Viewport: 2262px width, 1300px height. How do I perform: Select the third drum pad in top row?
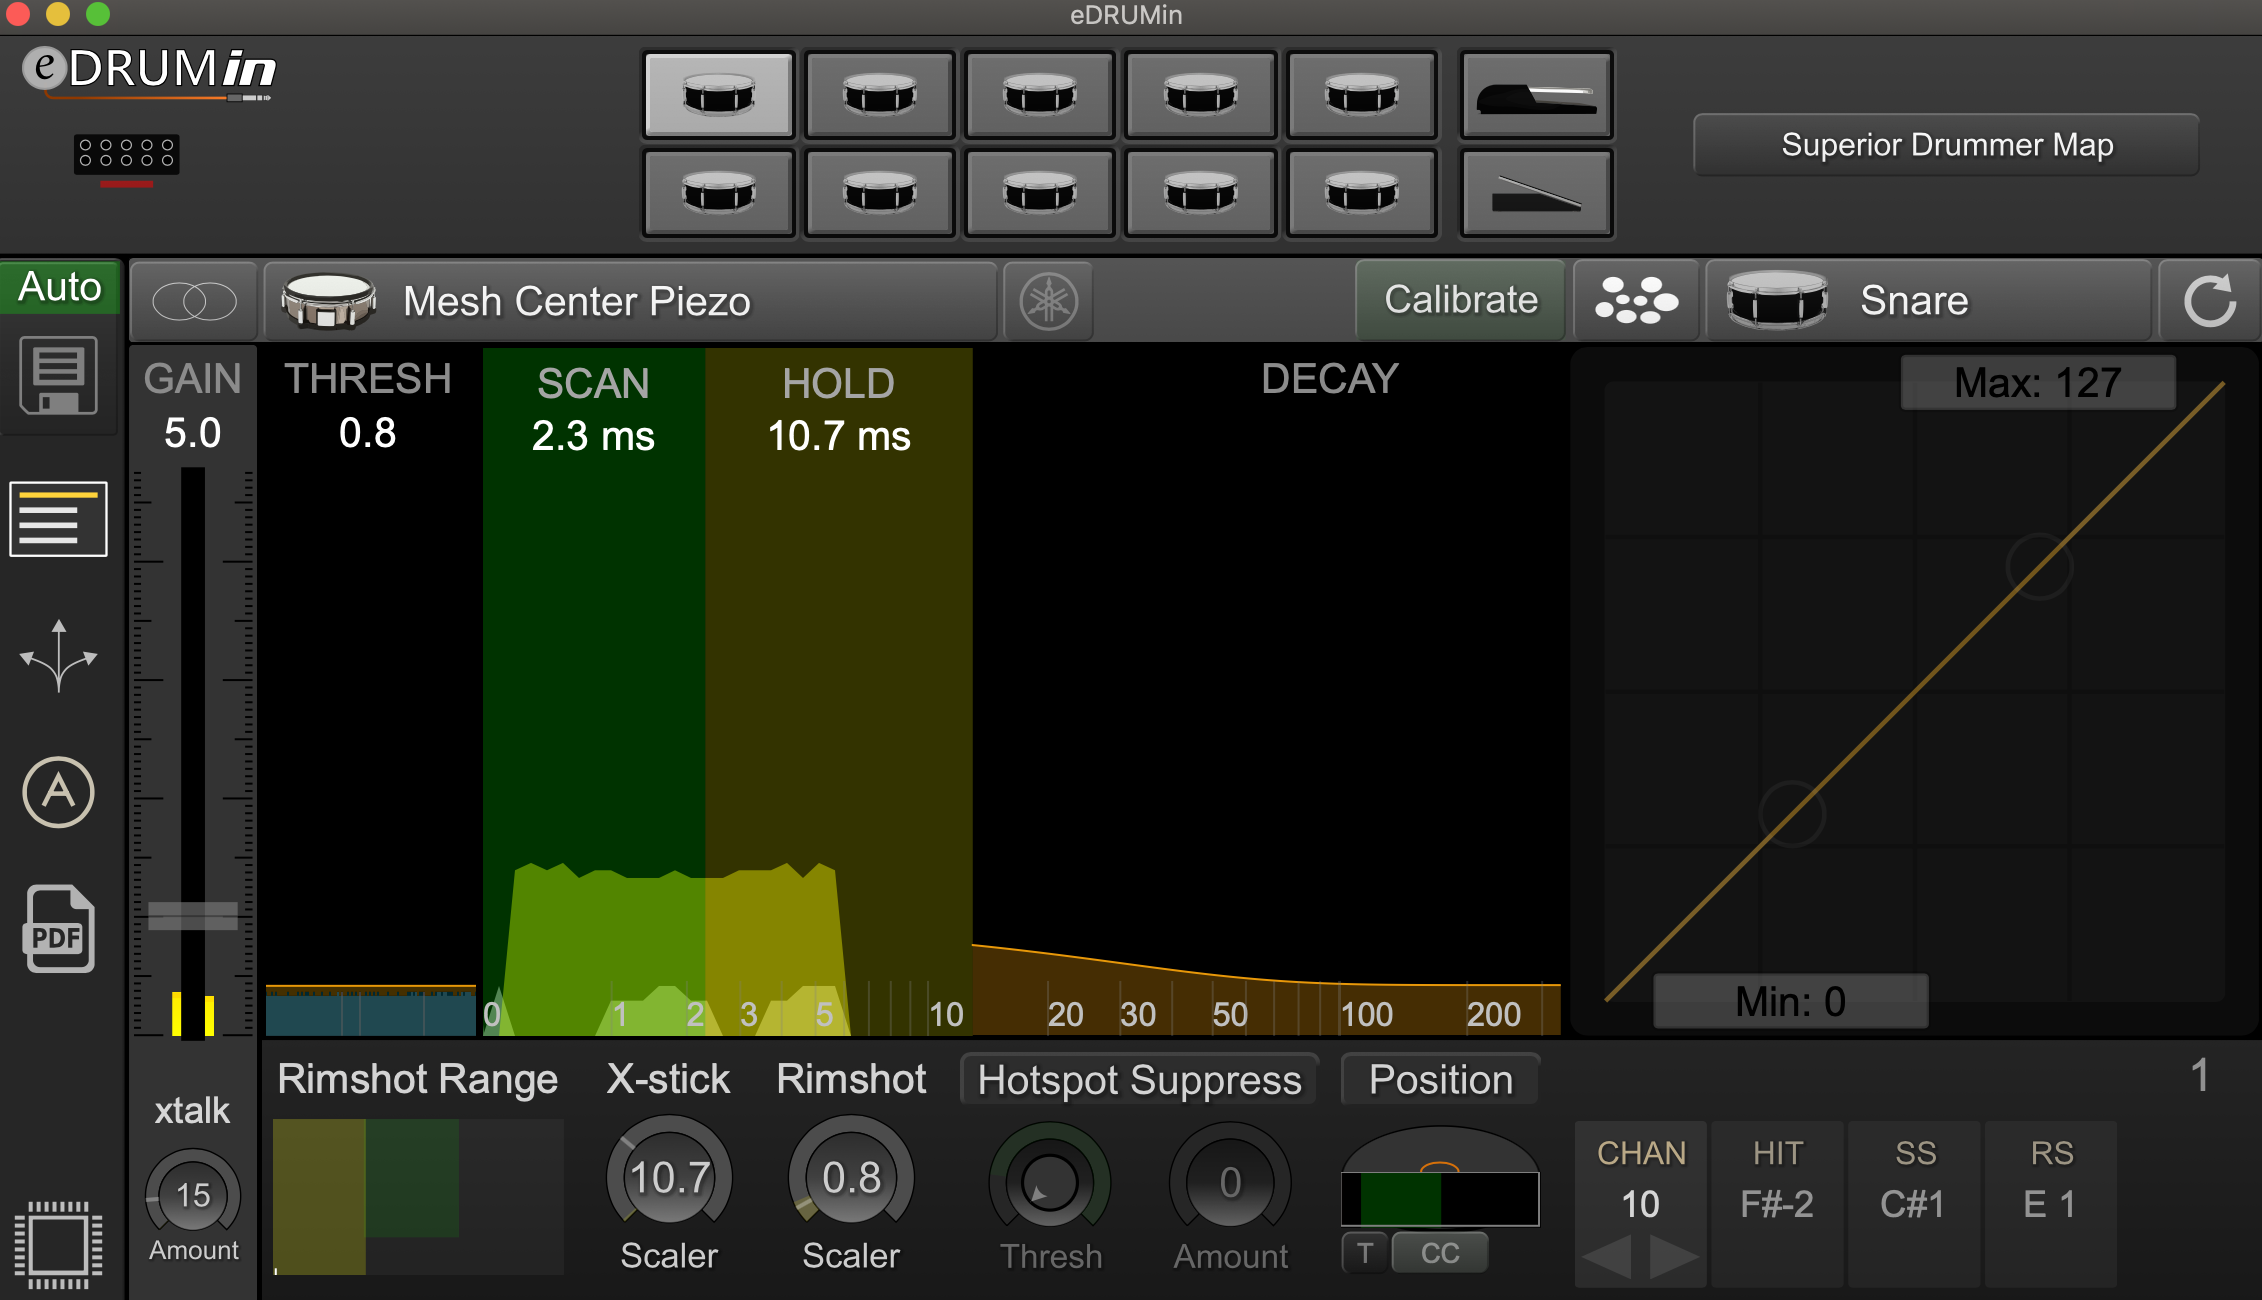[x=1040, y=95]
